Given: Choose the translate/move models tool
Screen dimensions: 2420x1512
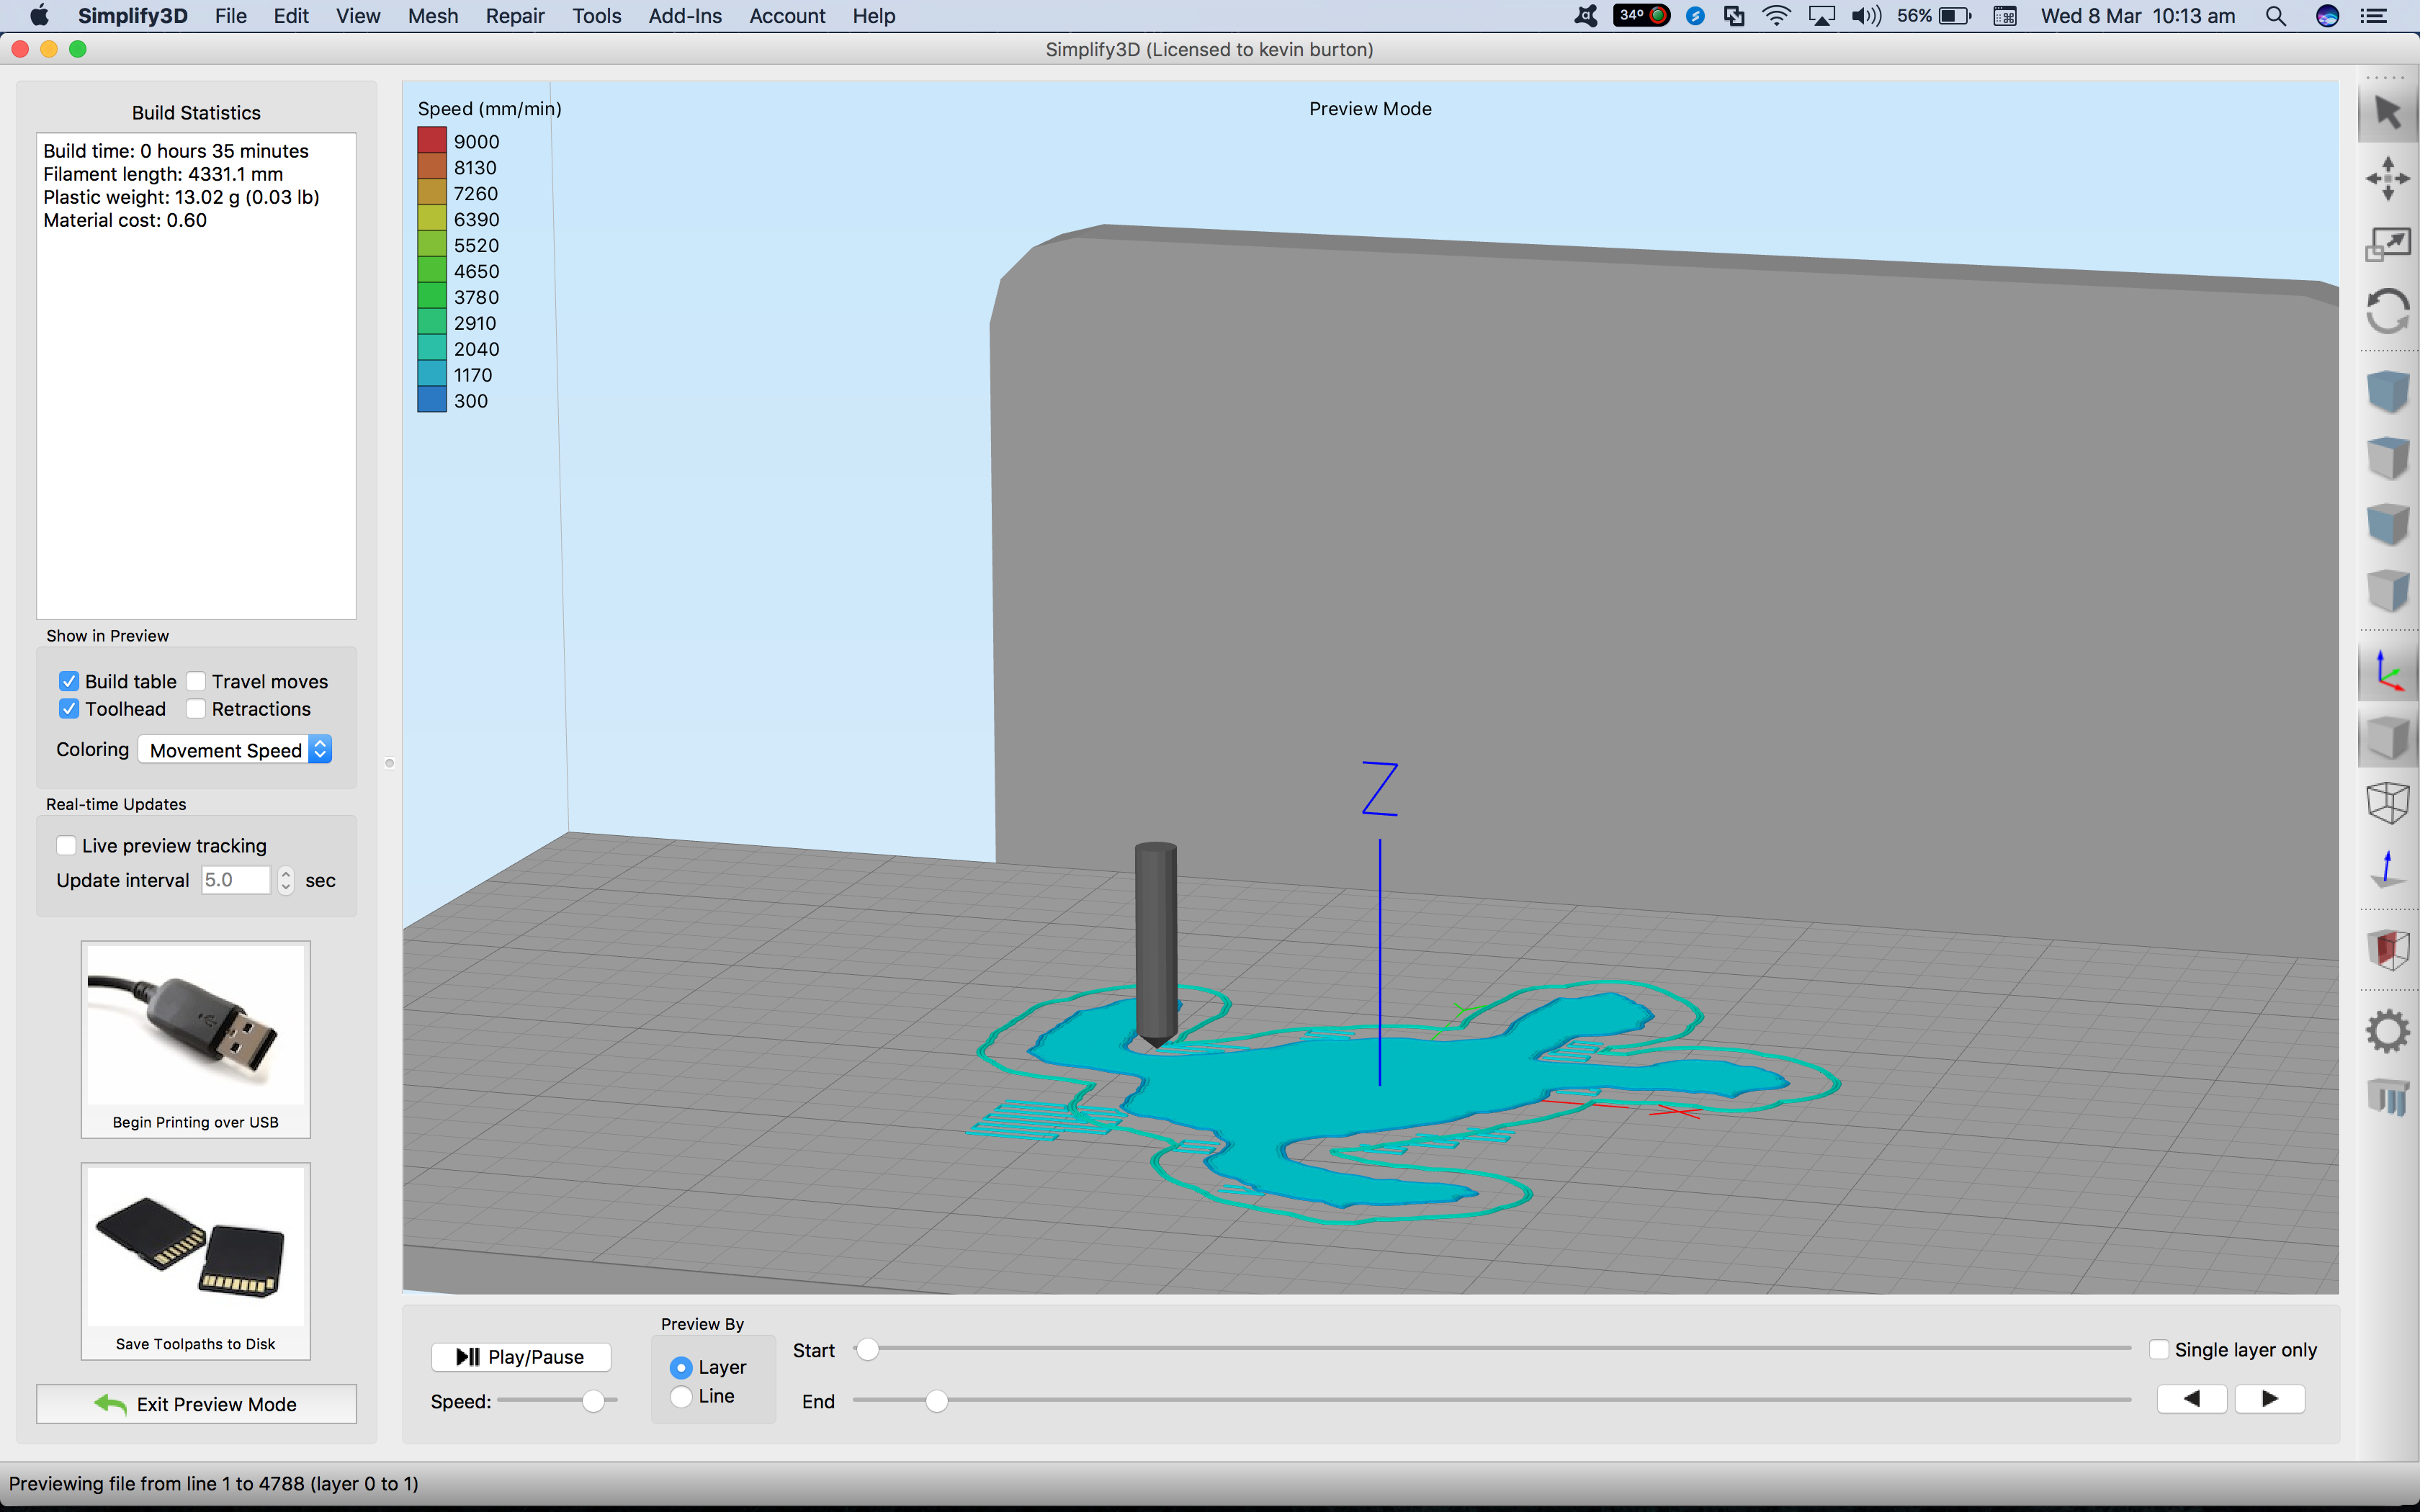Looking at the screenshot, I should 2387,178.
